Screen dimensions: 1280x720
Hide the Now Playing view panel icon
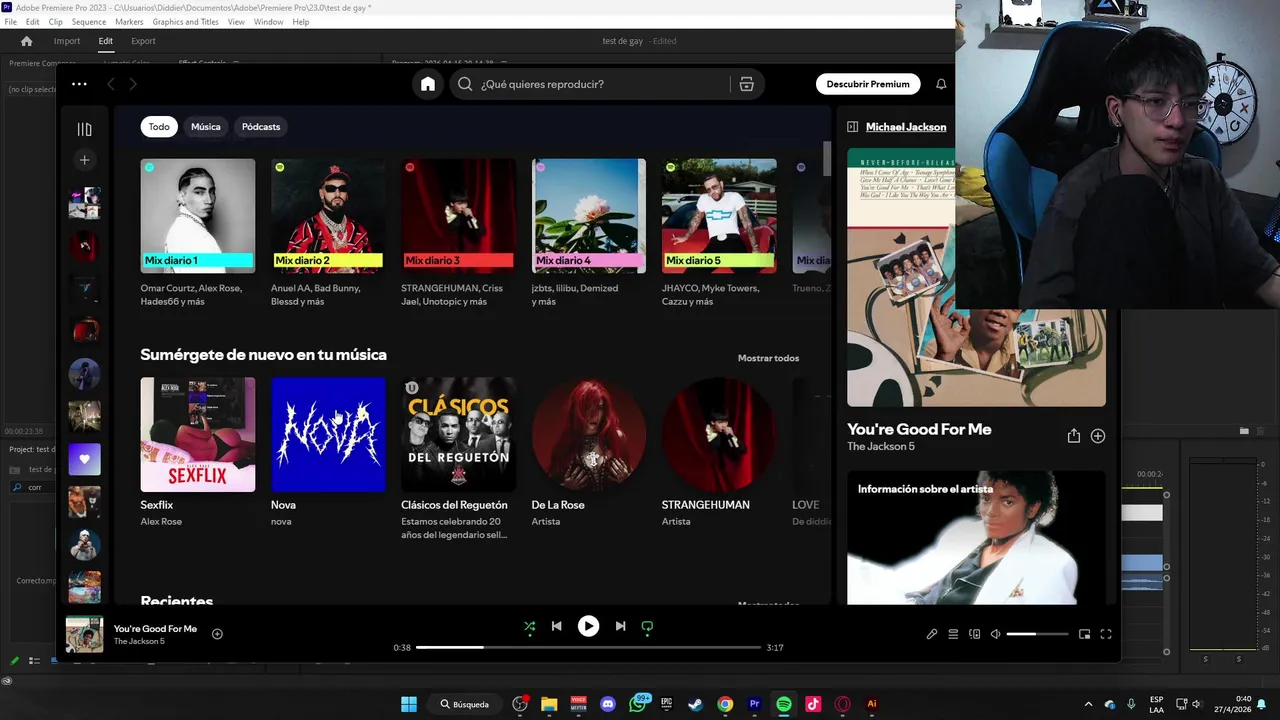point(852,127)
